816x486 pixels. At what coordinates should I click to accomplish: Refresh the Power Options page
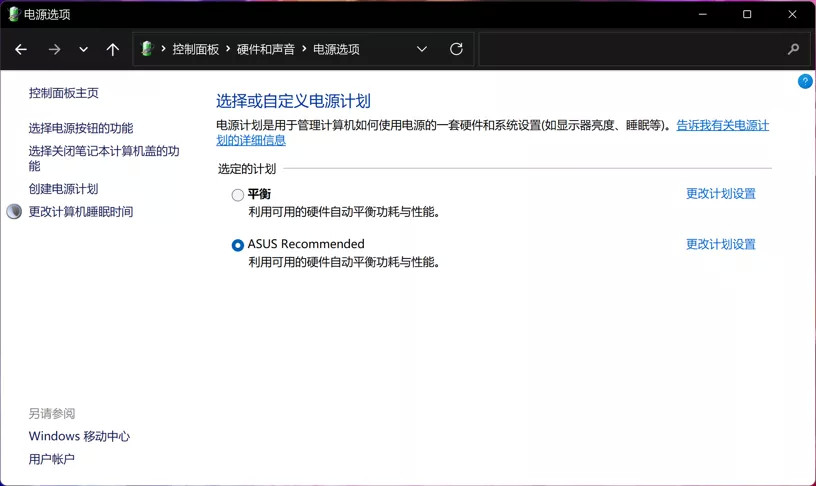click(x=456, y=49)
